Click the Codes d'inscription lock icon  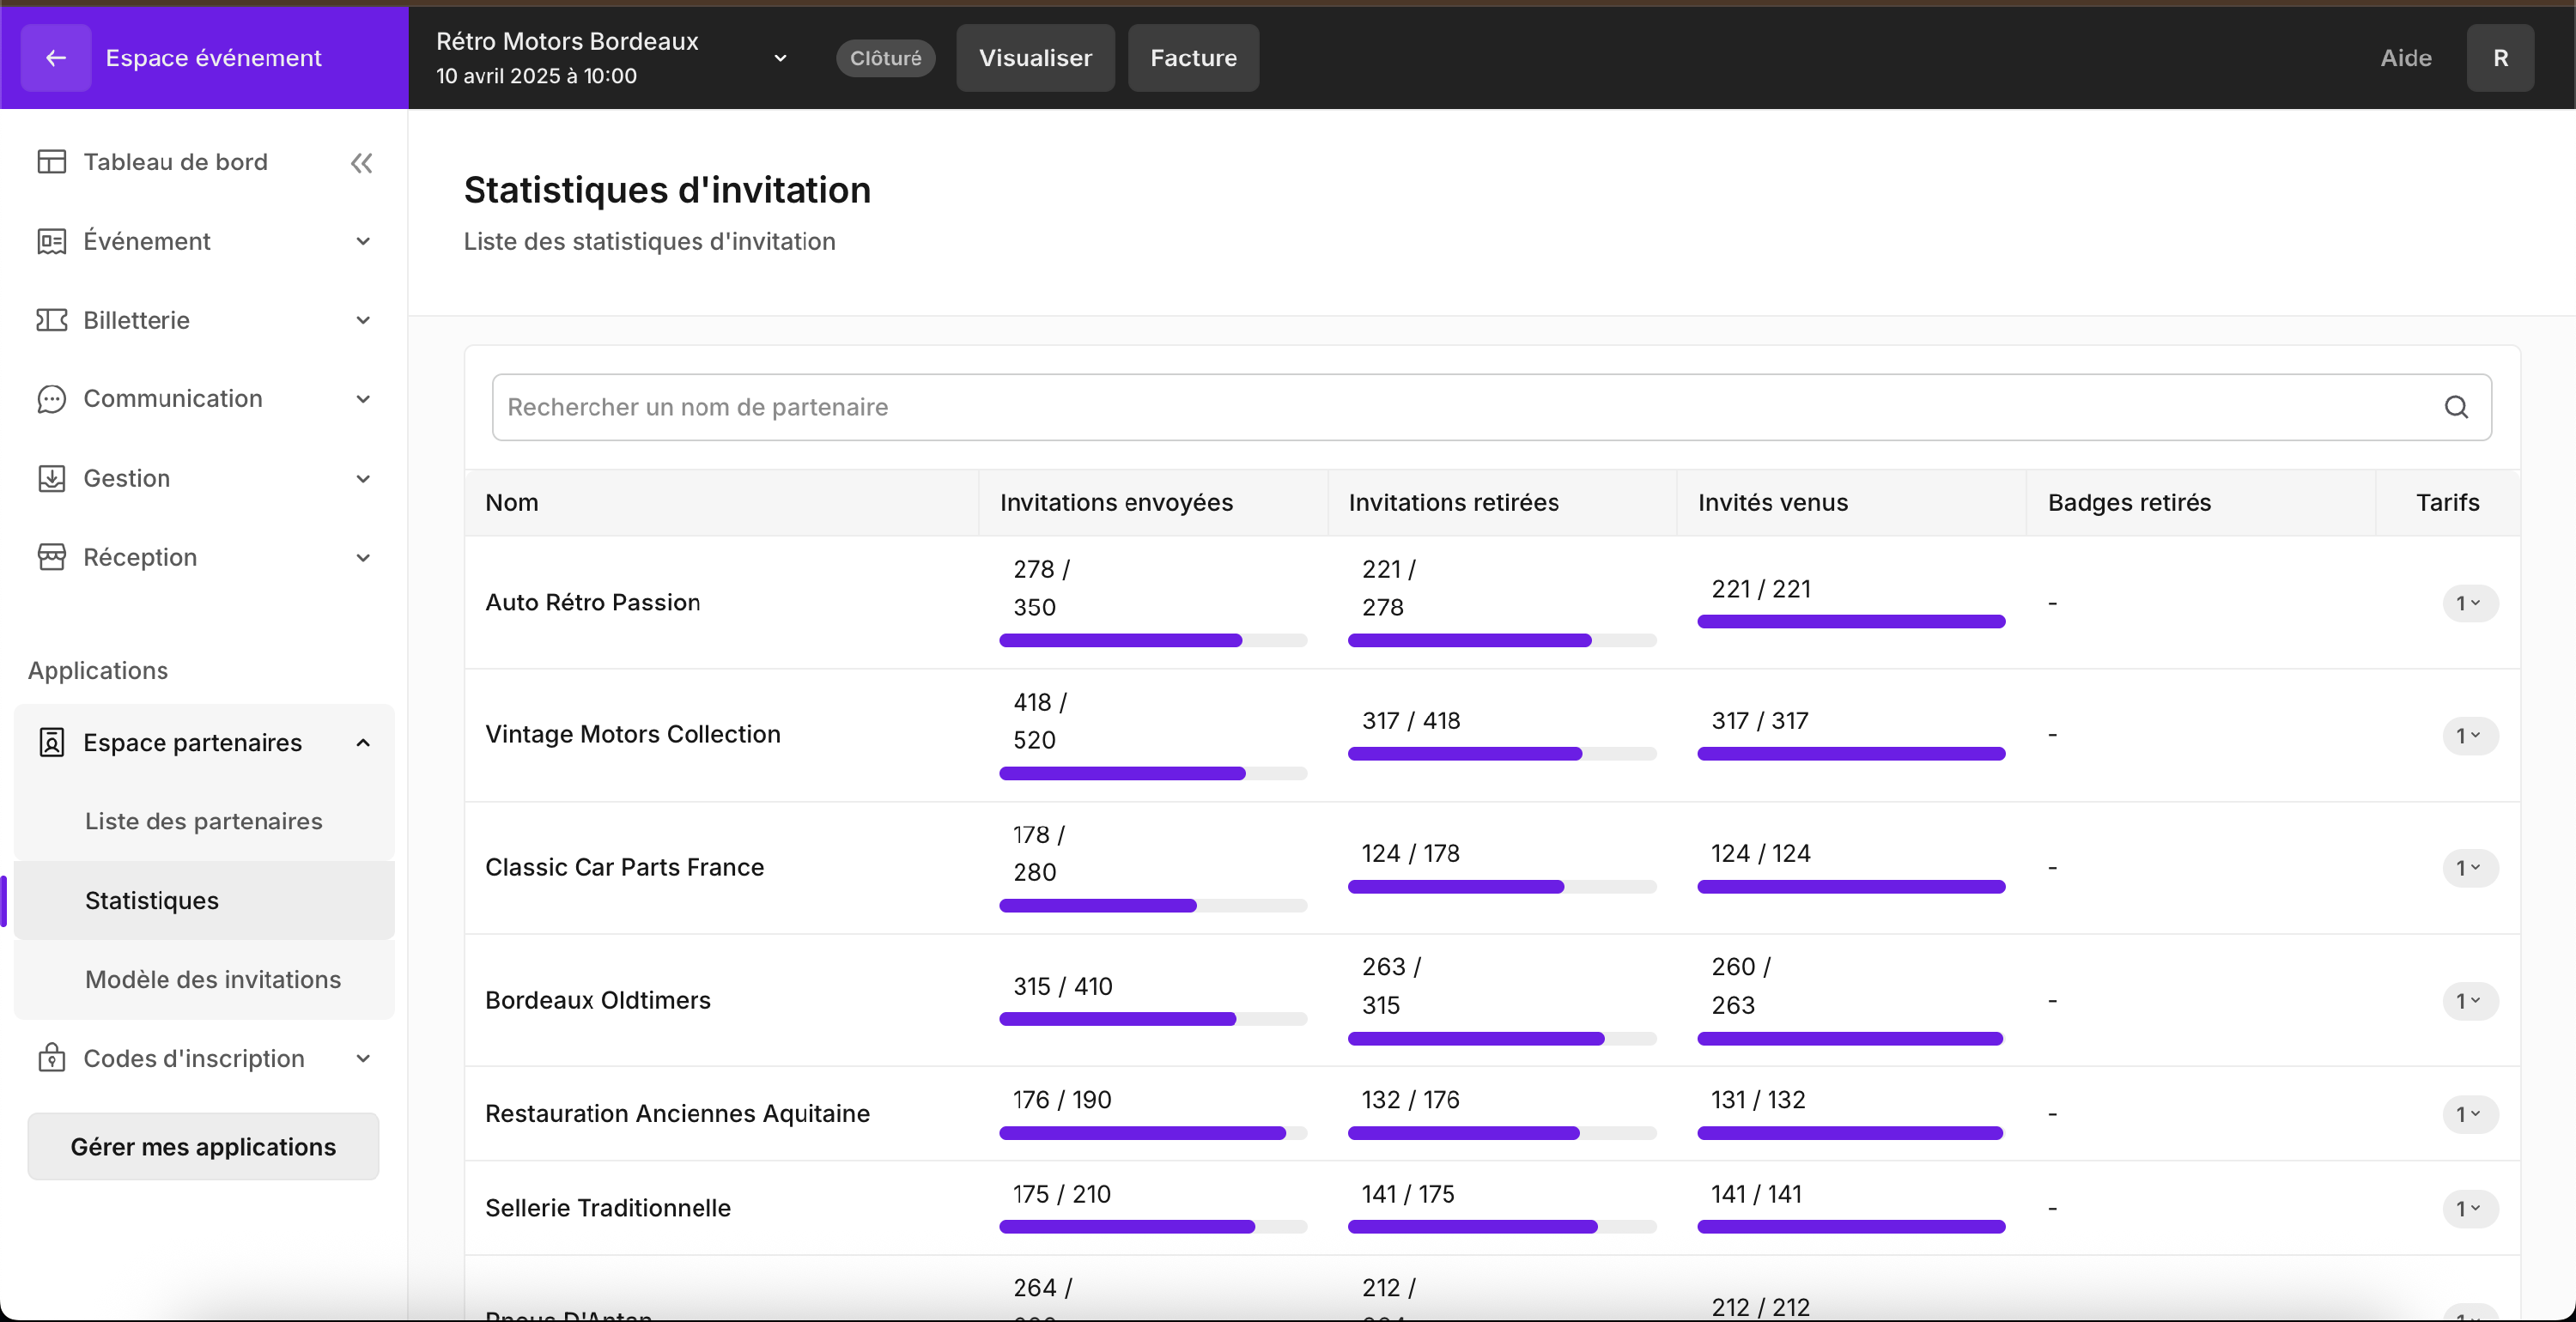51,1058
